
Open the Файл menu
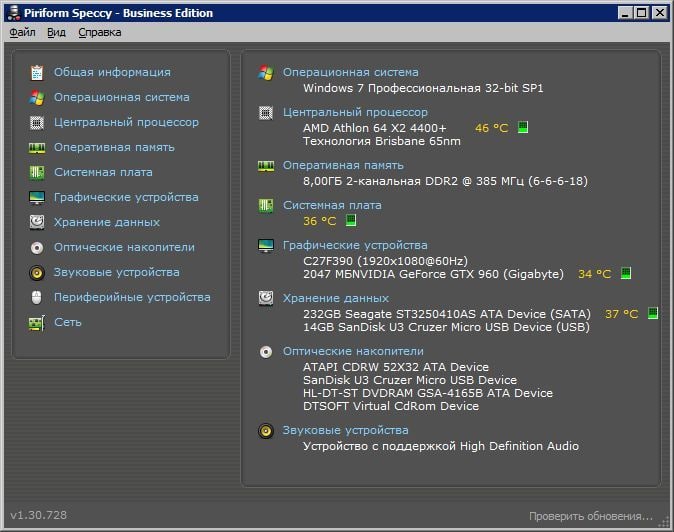click(22, 33)
